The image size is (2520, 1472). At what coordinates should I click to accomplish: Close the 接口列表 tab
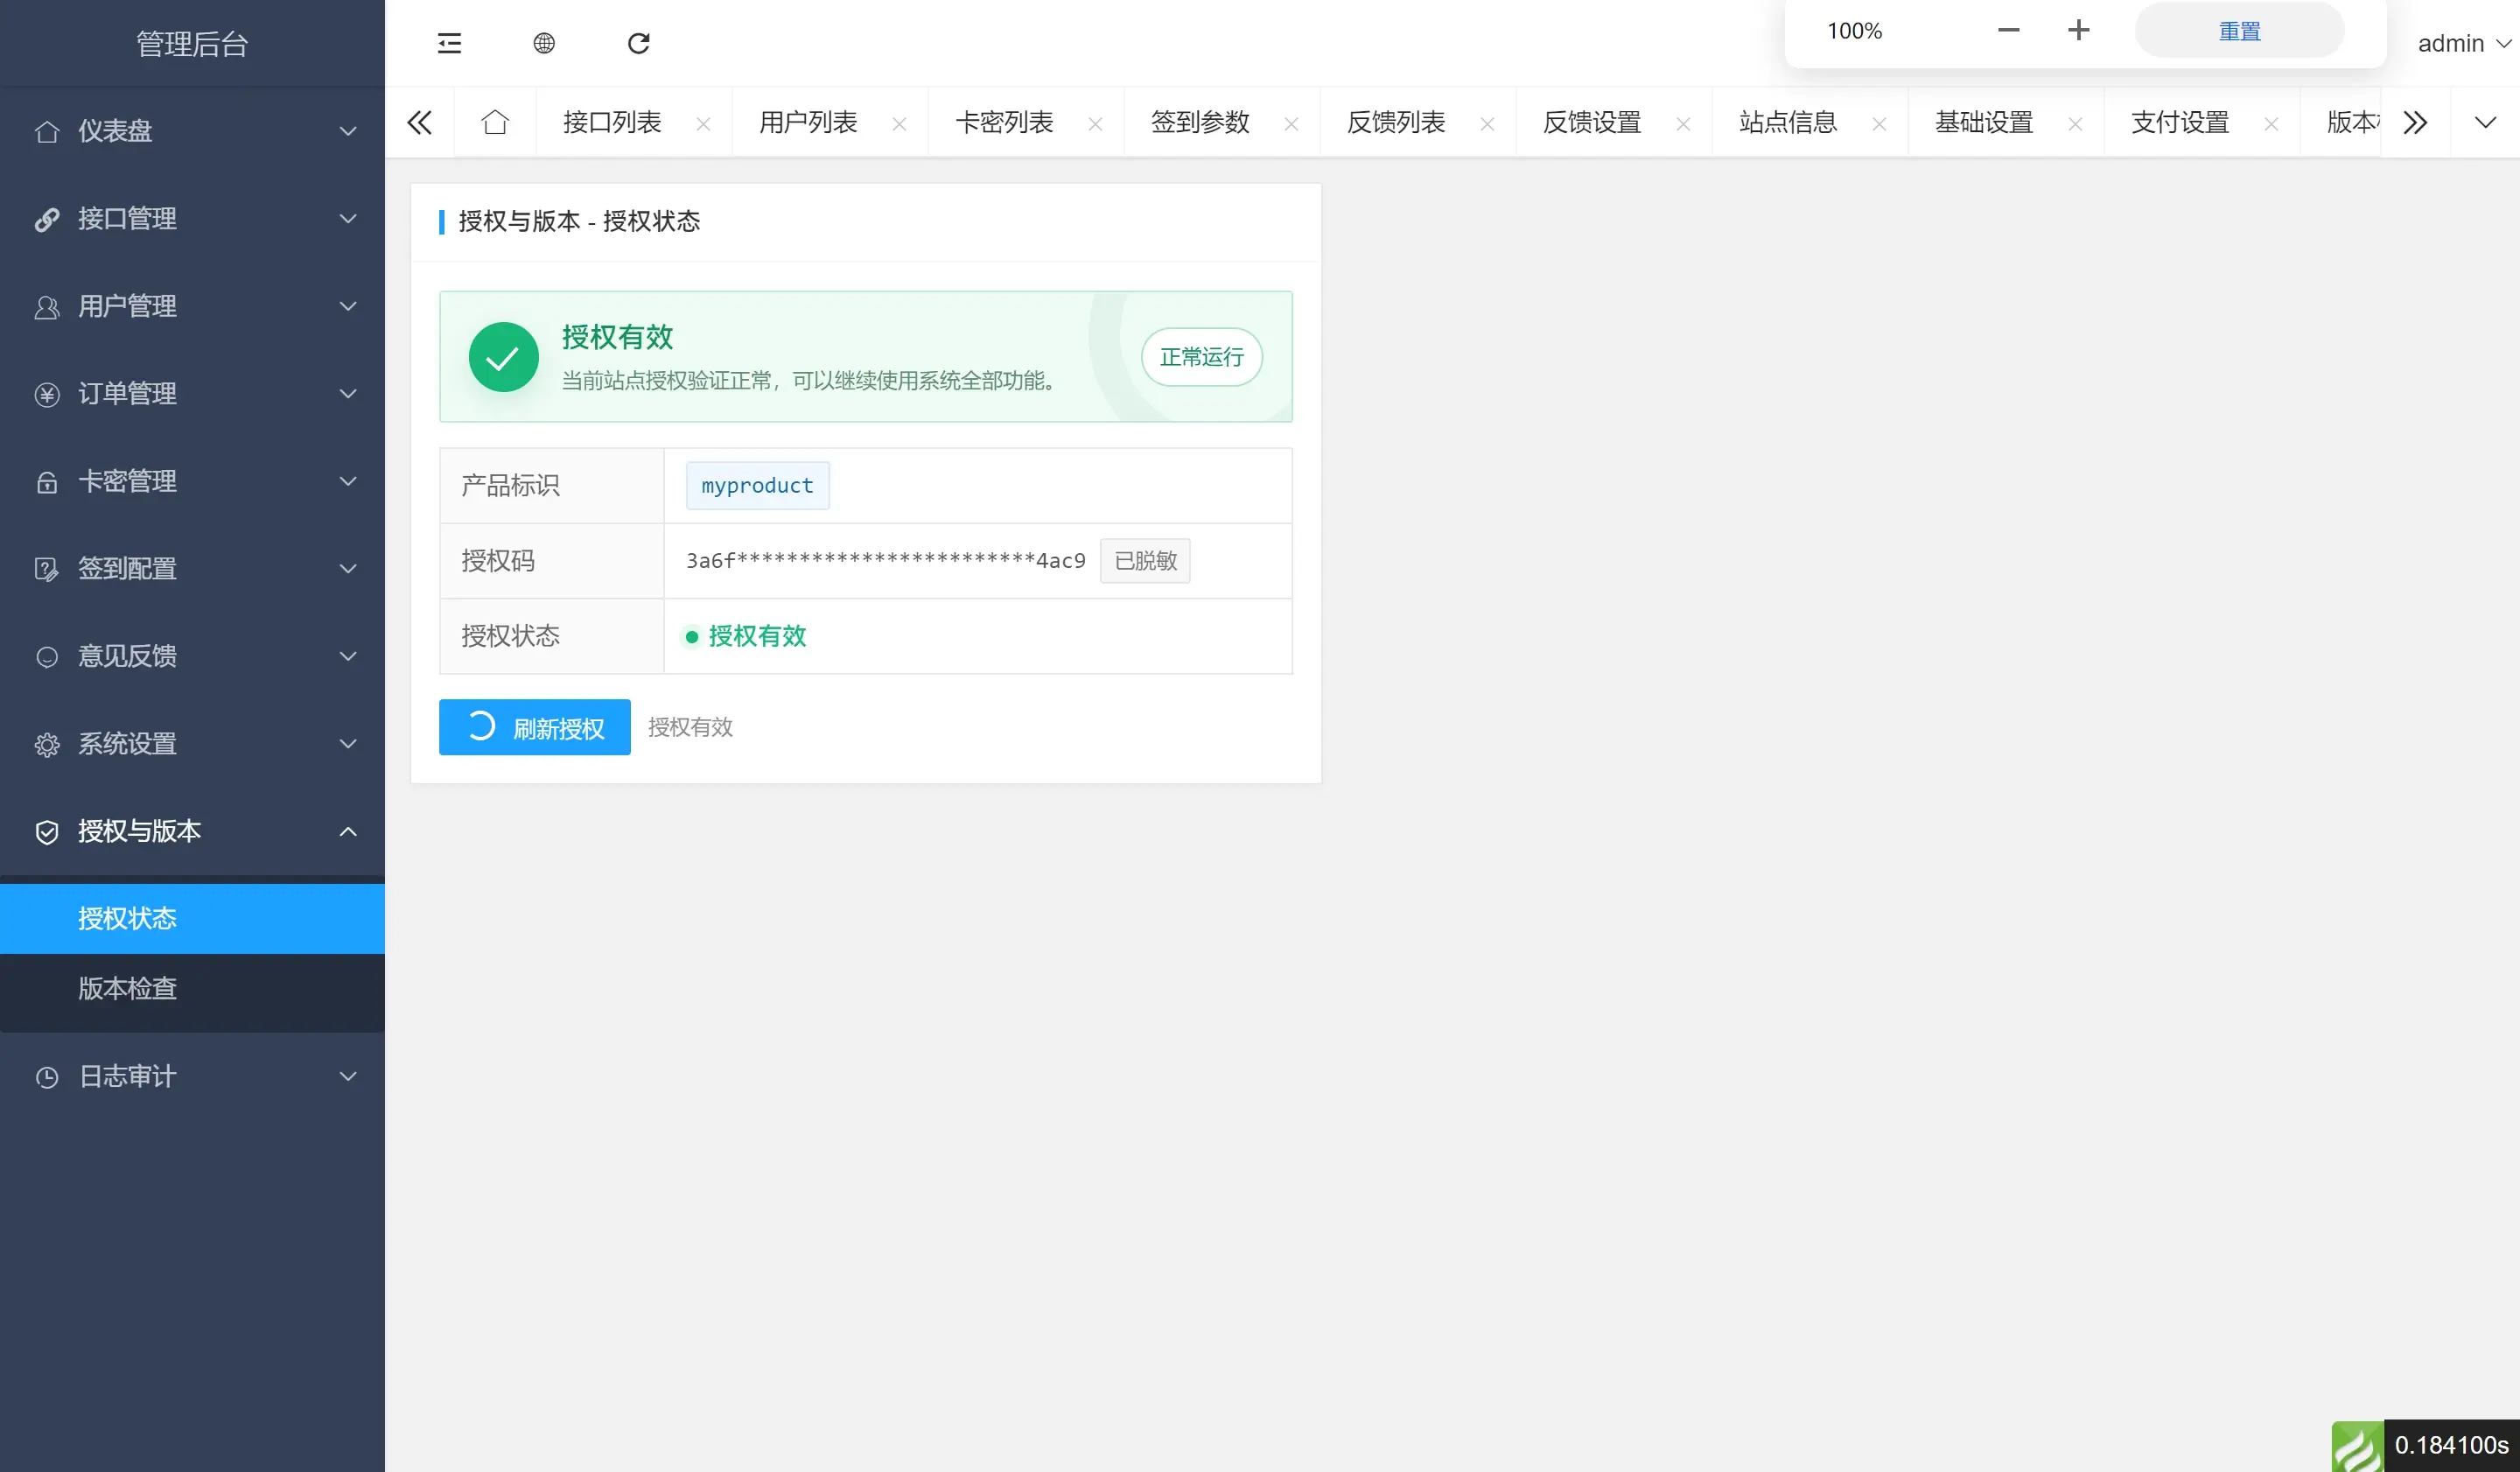[x=703, y=124]
